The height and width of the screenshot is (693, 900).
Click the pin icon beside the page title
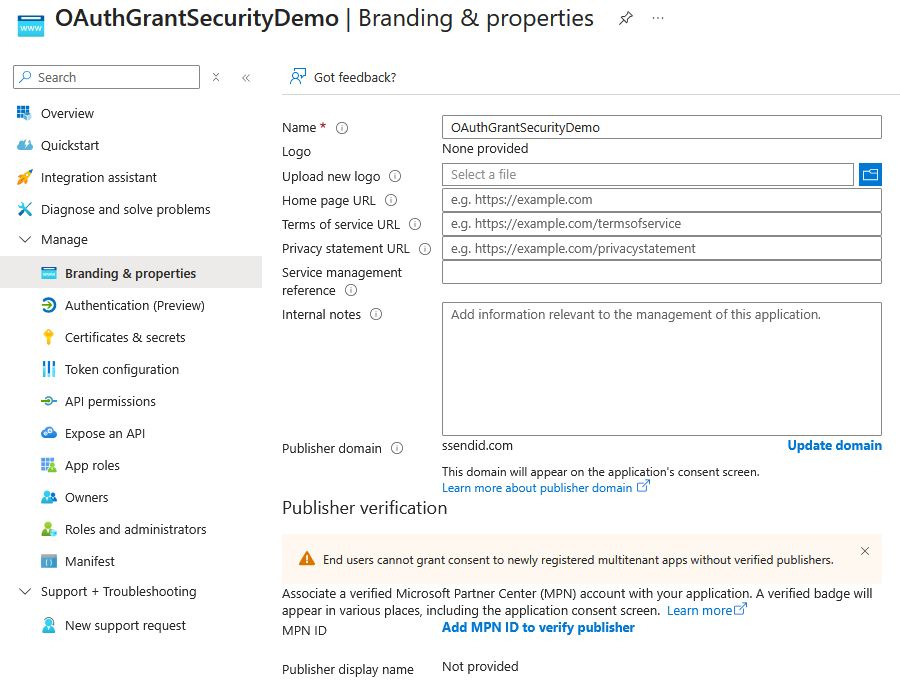pyautogui.click(x=626, y=19)
